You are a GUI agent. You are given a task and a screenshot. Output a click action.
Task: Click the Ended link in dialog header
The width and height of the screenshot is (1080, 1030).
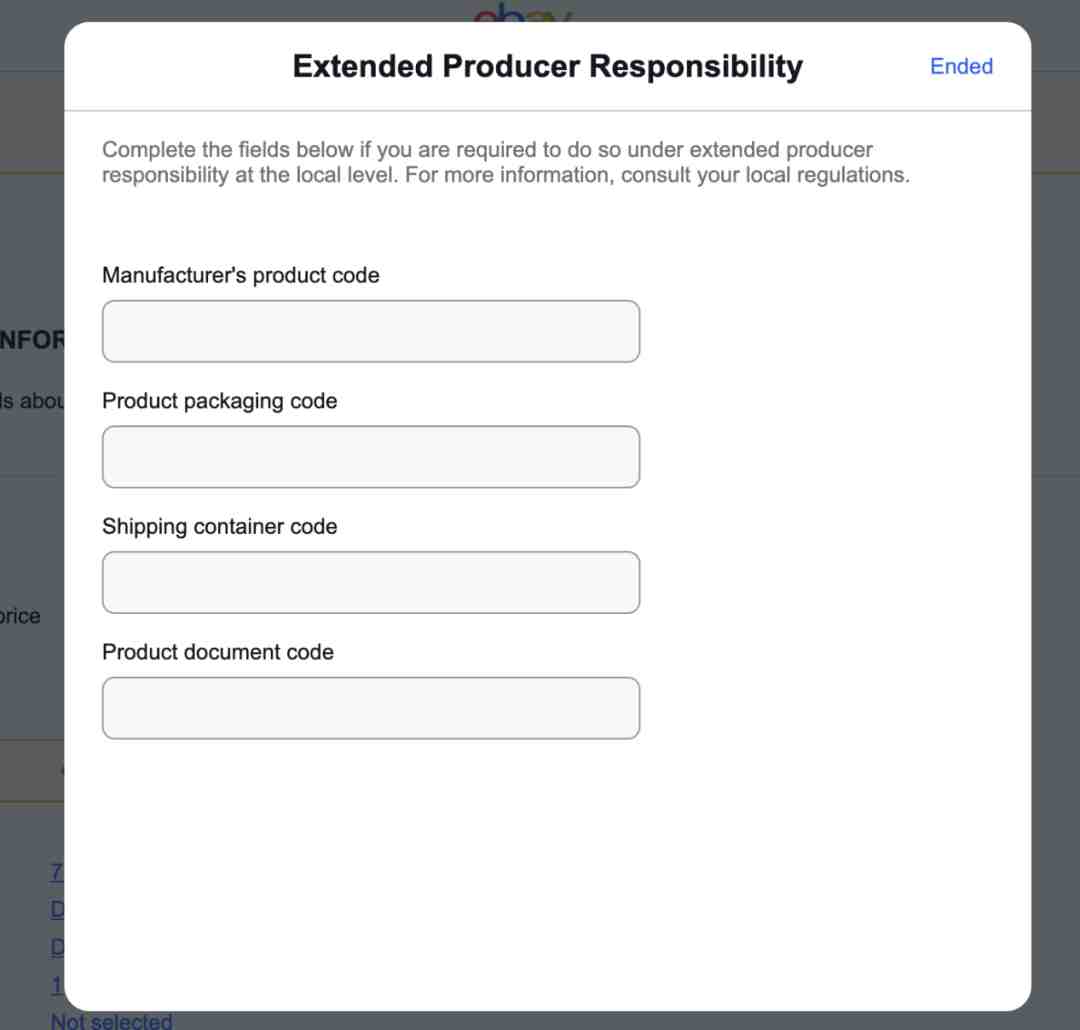point(961,66)
